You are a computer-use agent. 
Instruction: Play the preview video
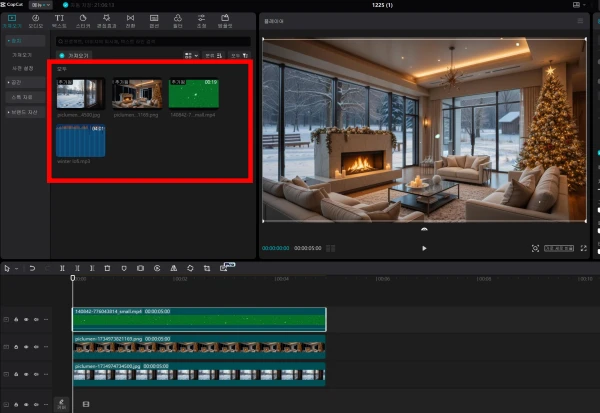click(x=424, y=248)
